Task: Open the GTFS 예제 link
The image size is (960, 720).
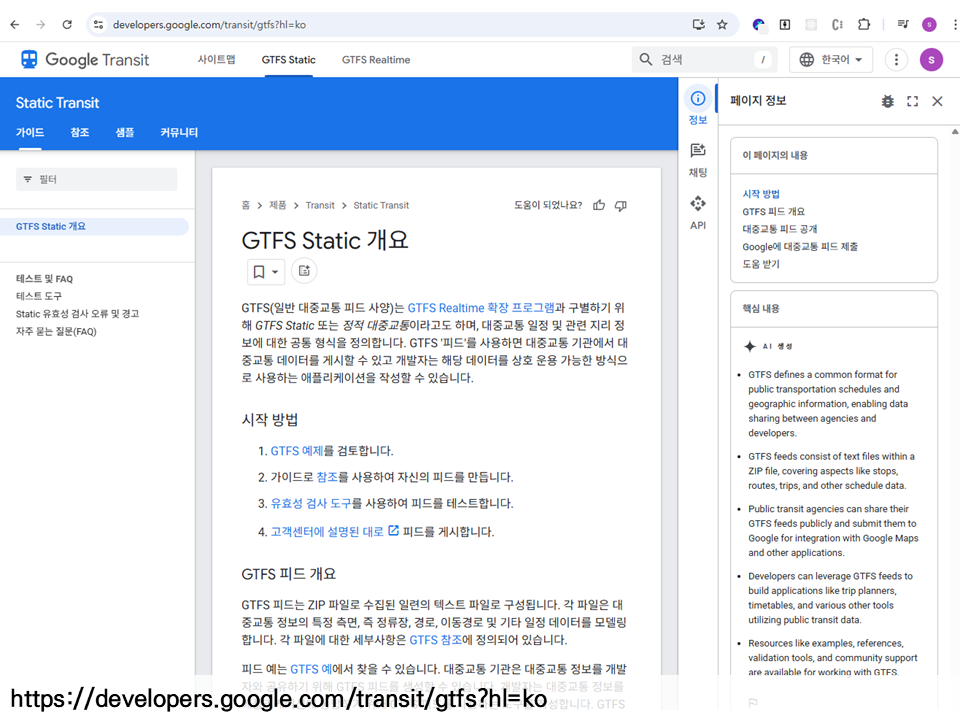Action: pyautogui.click(x=297, y=451)
